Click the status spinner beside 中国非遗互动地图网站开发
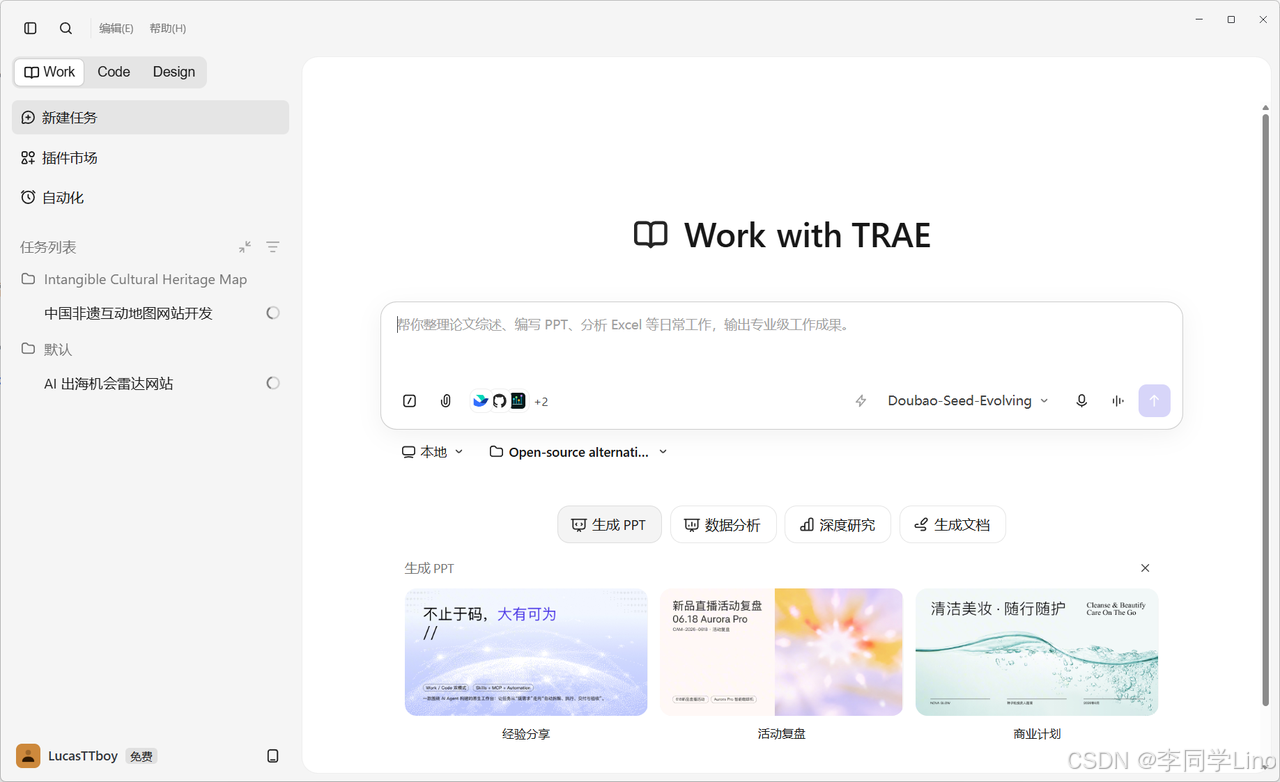The height and width of the screenshot is (782, 1280). (x=273, y=313)
